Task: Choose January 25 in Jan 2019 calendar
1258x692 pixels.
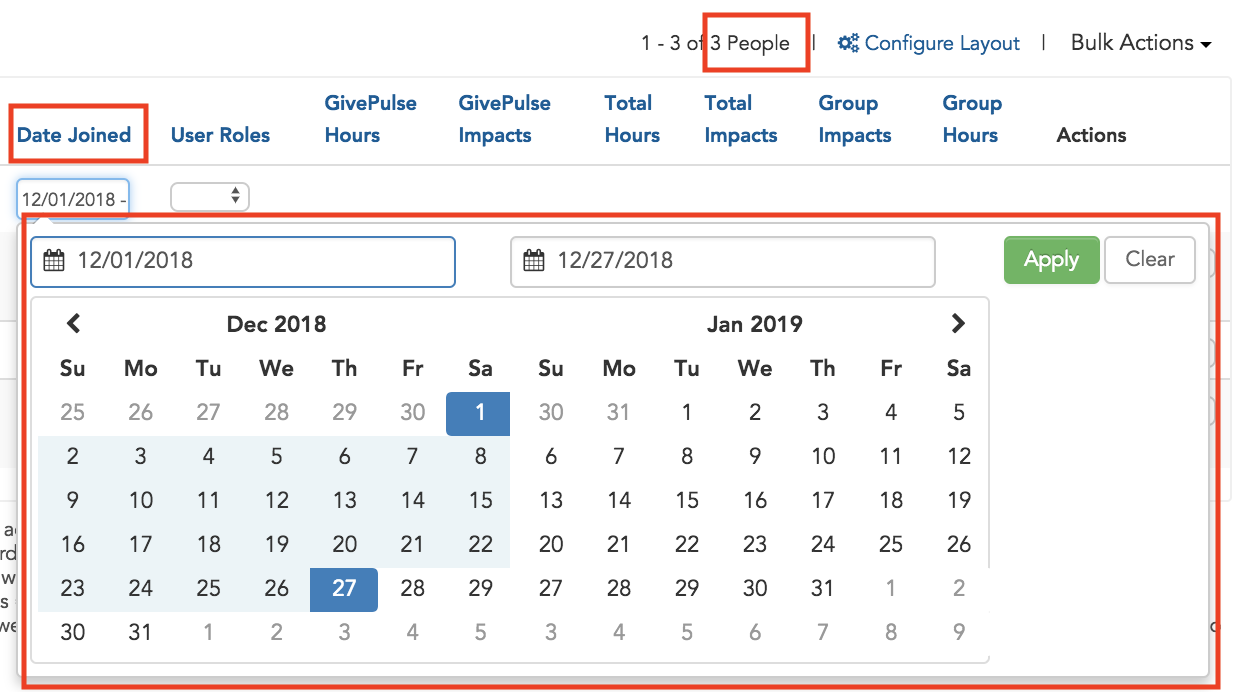Action: pos(891,545)
